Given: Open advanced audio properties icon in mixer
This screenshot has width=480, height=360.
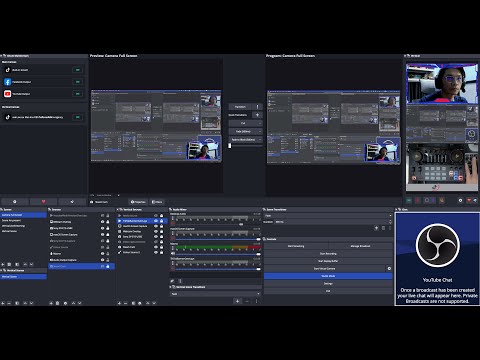Looking at the screenshot, I should tap(172, 281).
